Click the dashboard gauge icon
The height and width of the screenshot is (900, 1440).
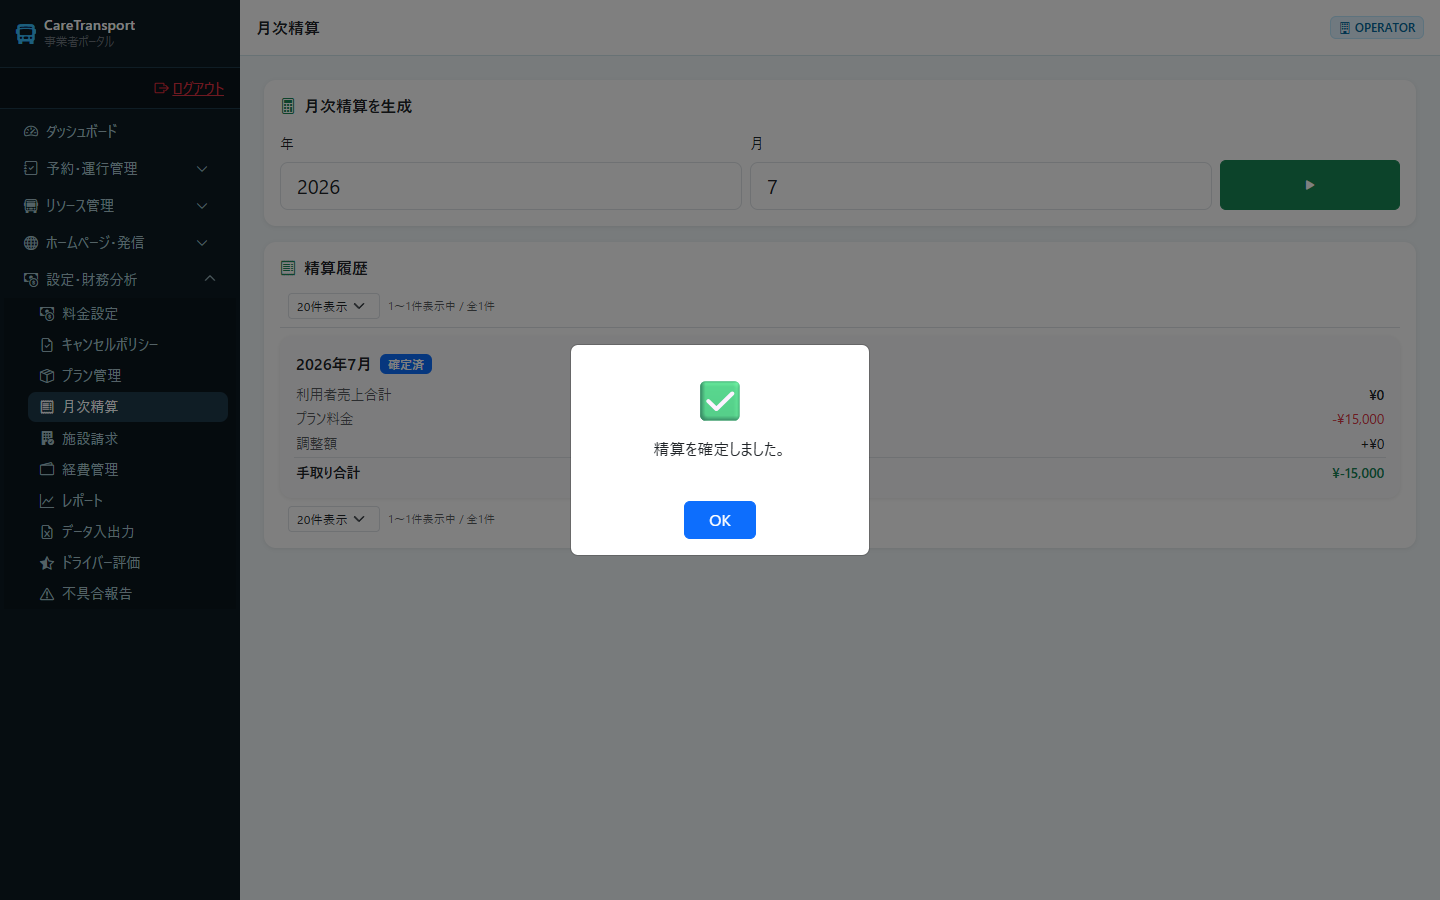(x=31, y=131)
